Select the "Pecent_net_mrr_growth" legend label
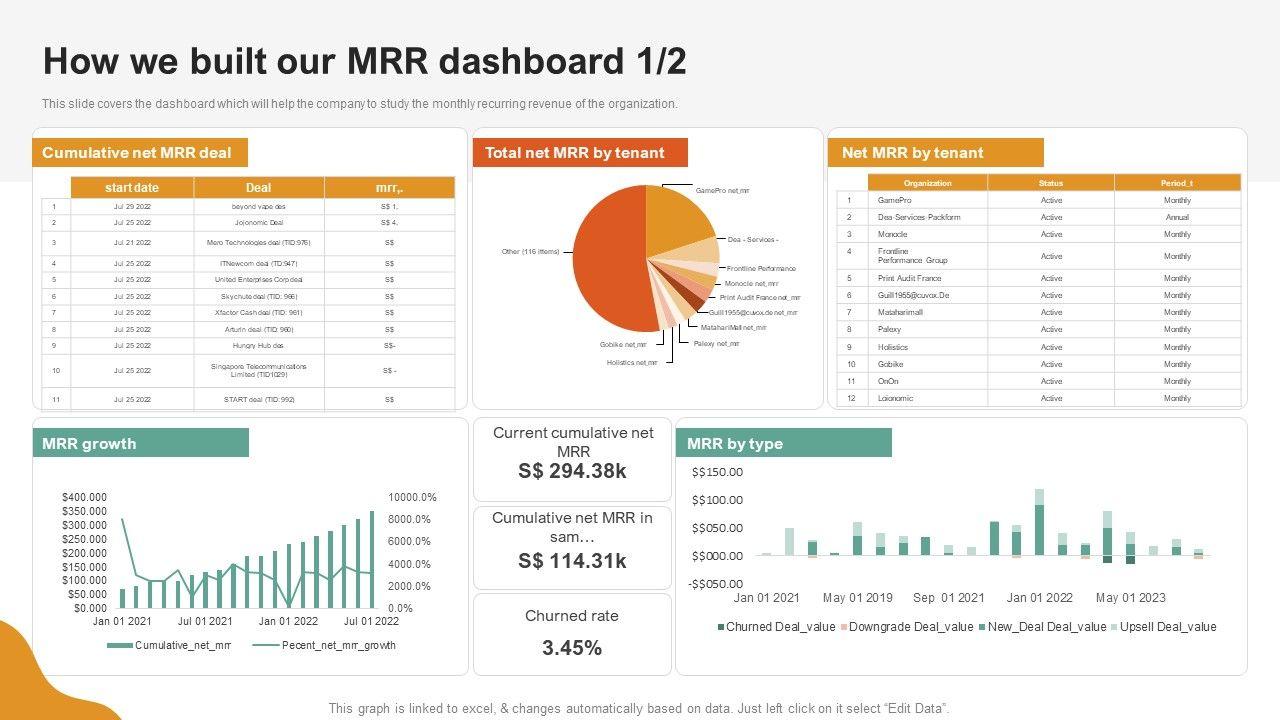Viewport: 1280px width, 720px height. tap(339, 646)
